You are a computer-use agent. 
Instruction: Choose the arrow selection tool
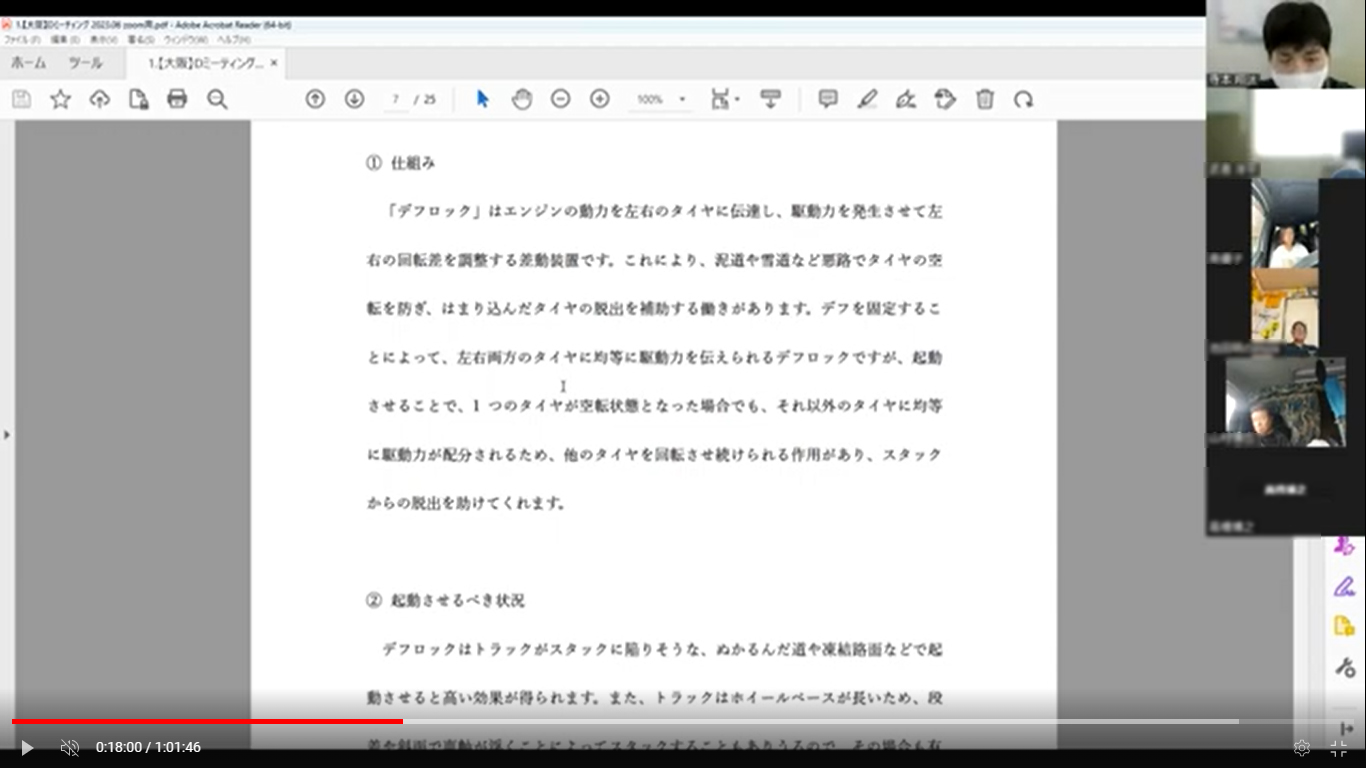point(483,99)
